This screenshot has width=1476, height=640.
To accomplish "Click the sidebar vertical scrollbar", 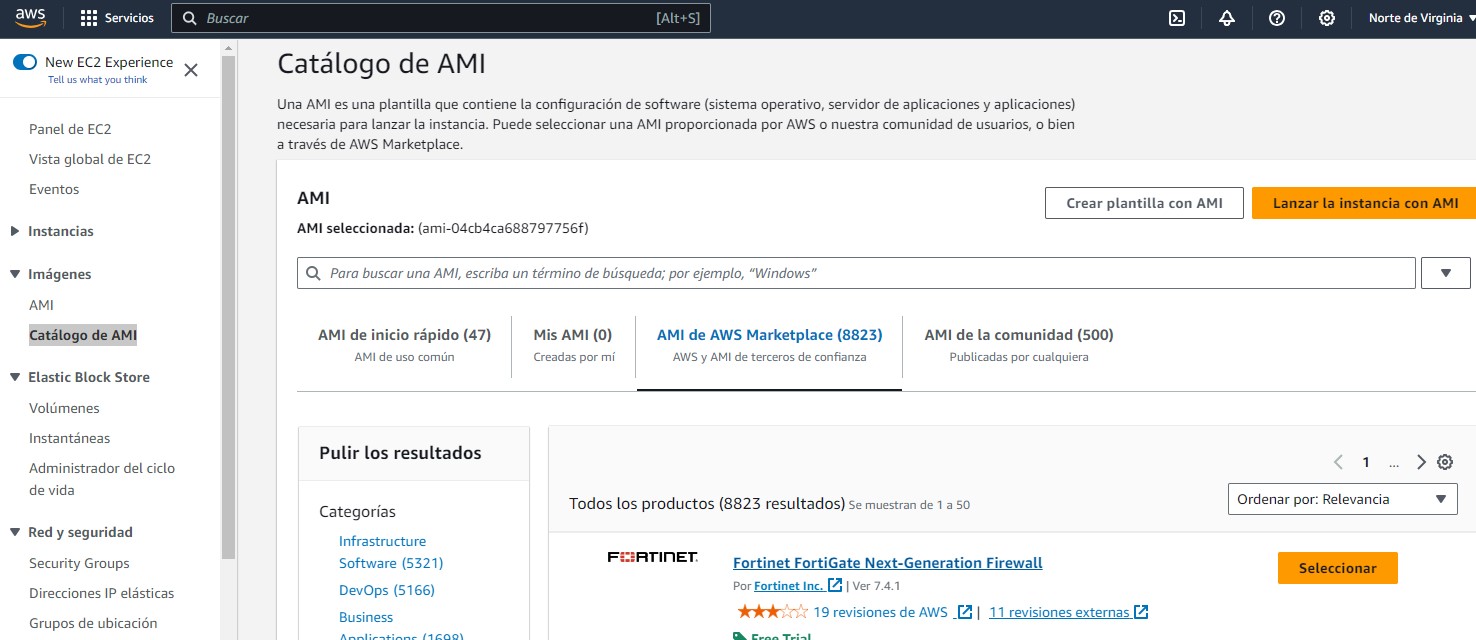I will 229,300.
